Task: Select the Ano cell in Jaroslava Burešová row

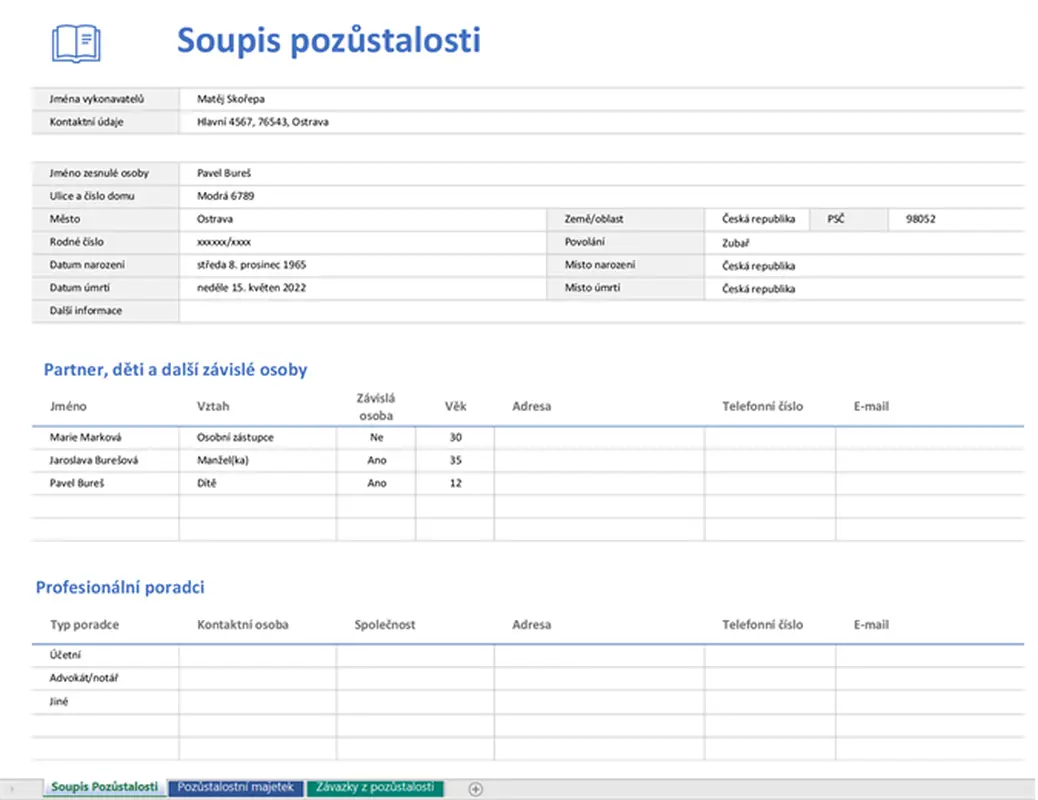Action: [376, 460]
